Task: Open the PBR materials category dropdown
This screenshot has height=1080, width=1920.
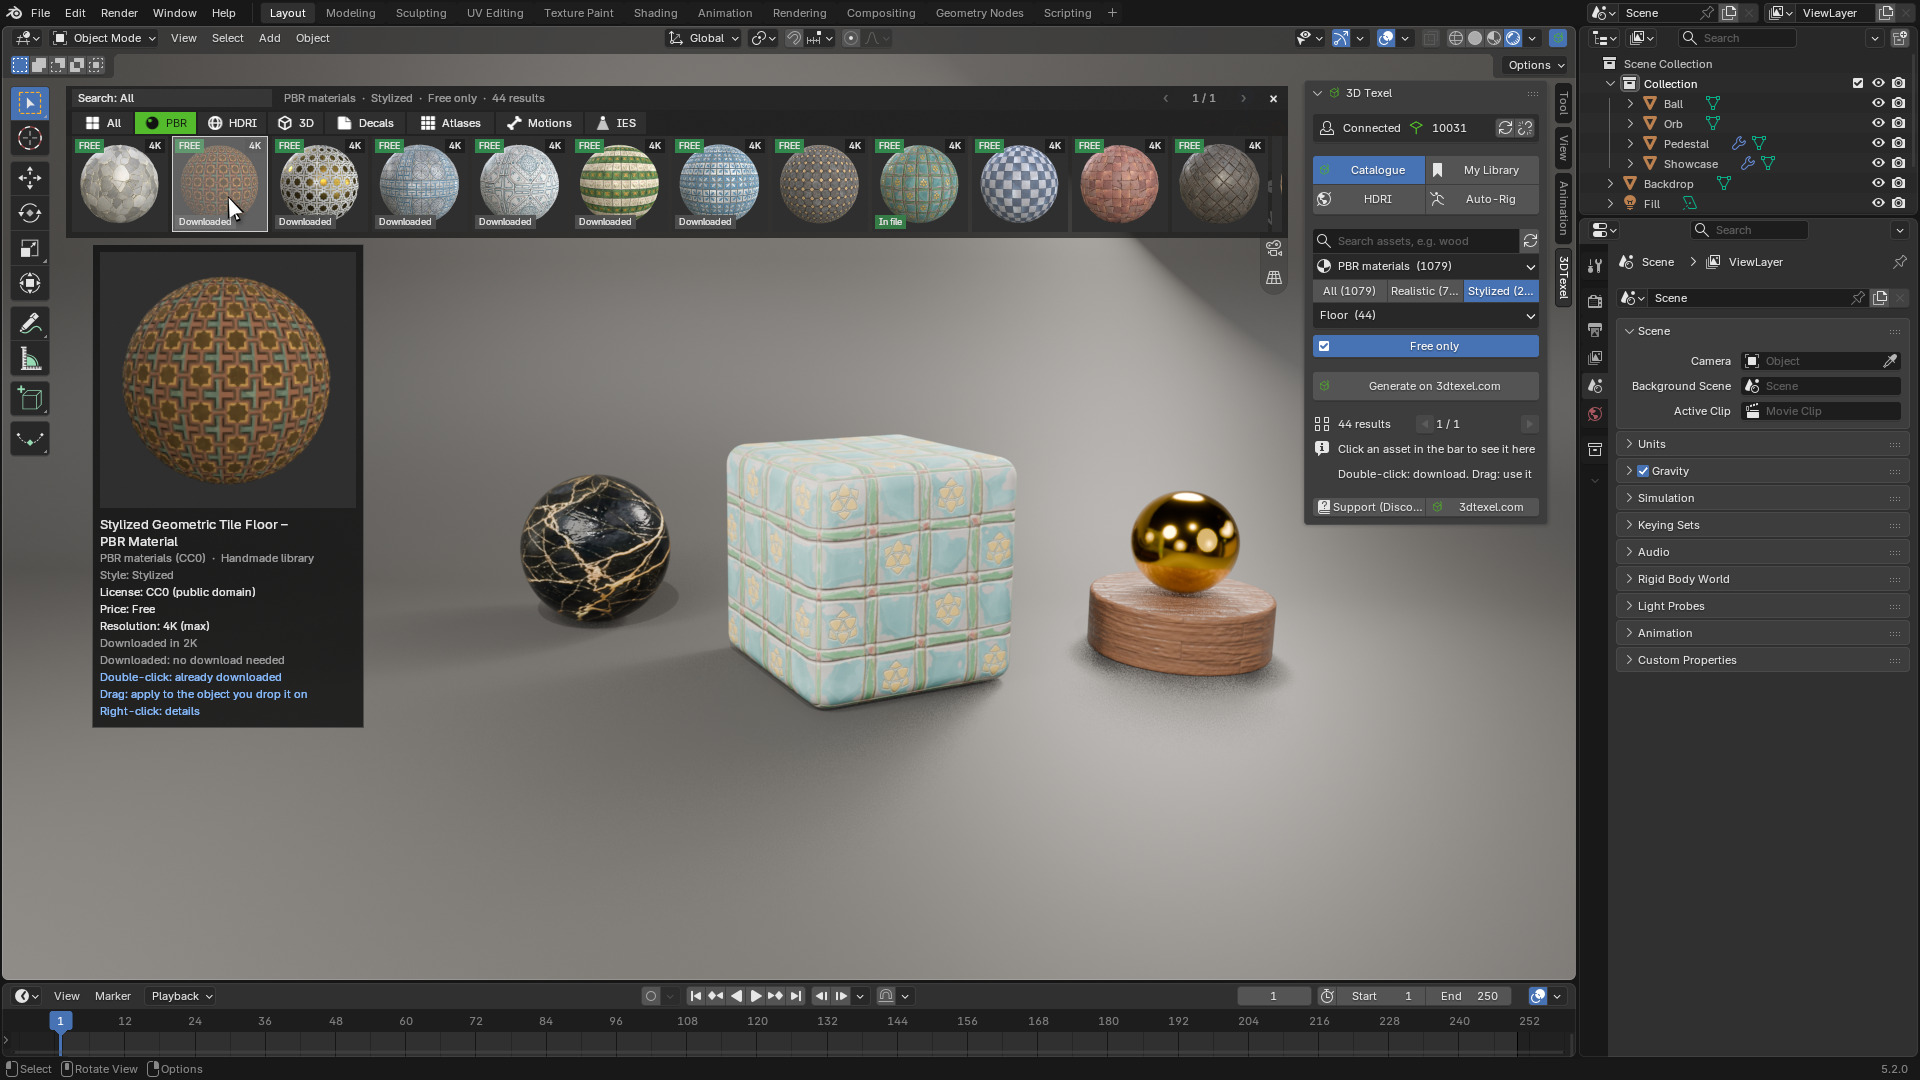Action: [1425, 266]
